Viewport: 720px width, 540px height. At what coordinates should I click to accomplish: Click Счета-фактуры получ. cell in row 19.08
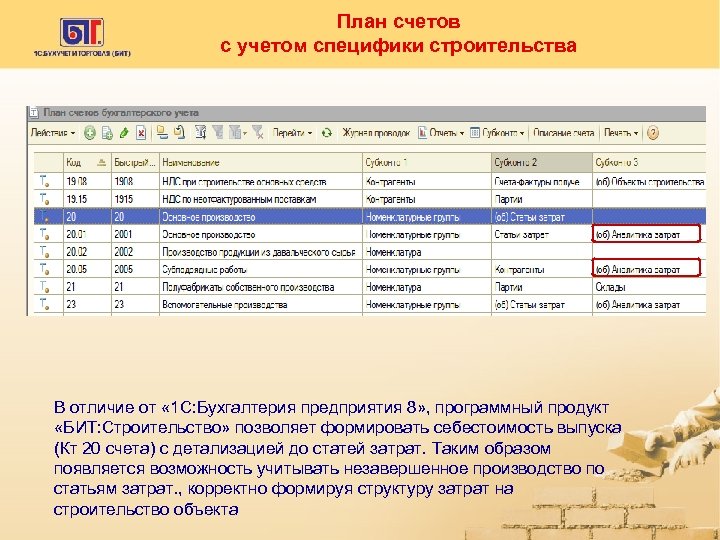point(542,182)
